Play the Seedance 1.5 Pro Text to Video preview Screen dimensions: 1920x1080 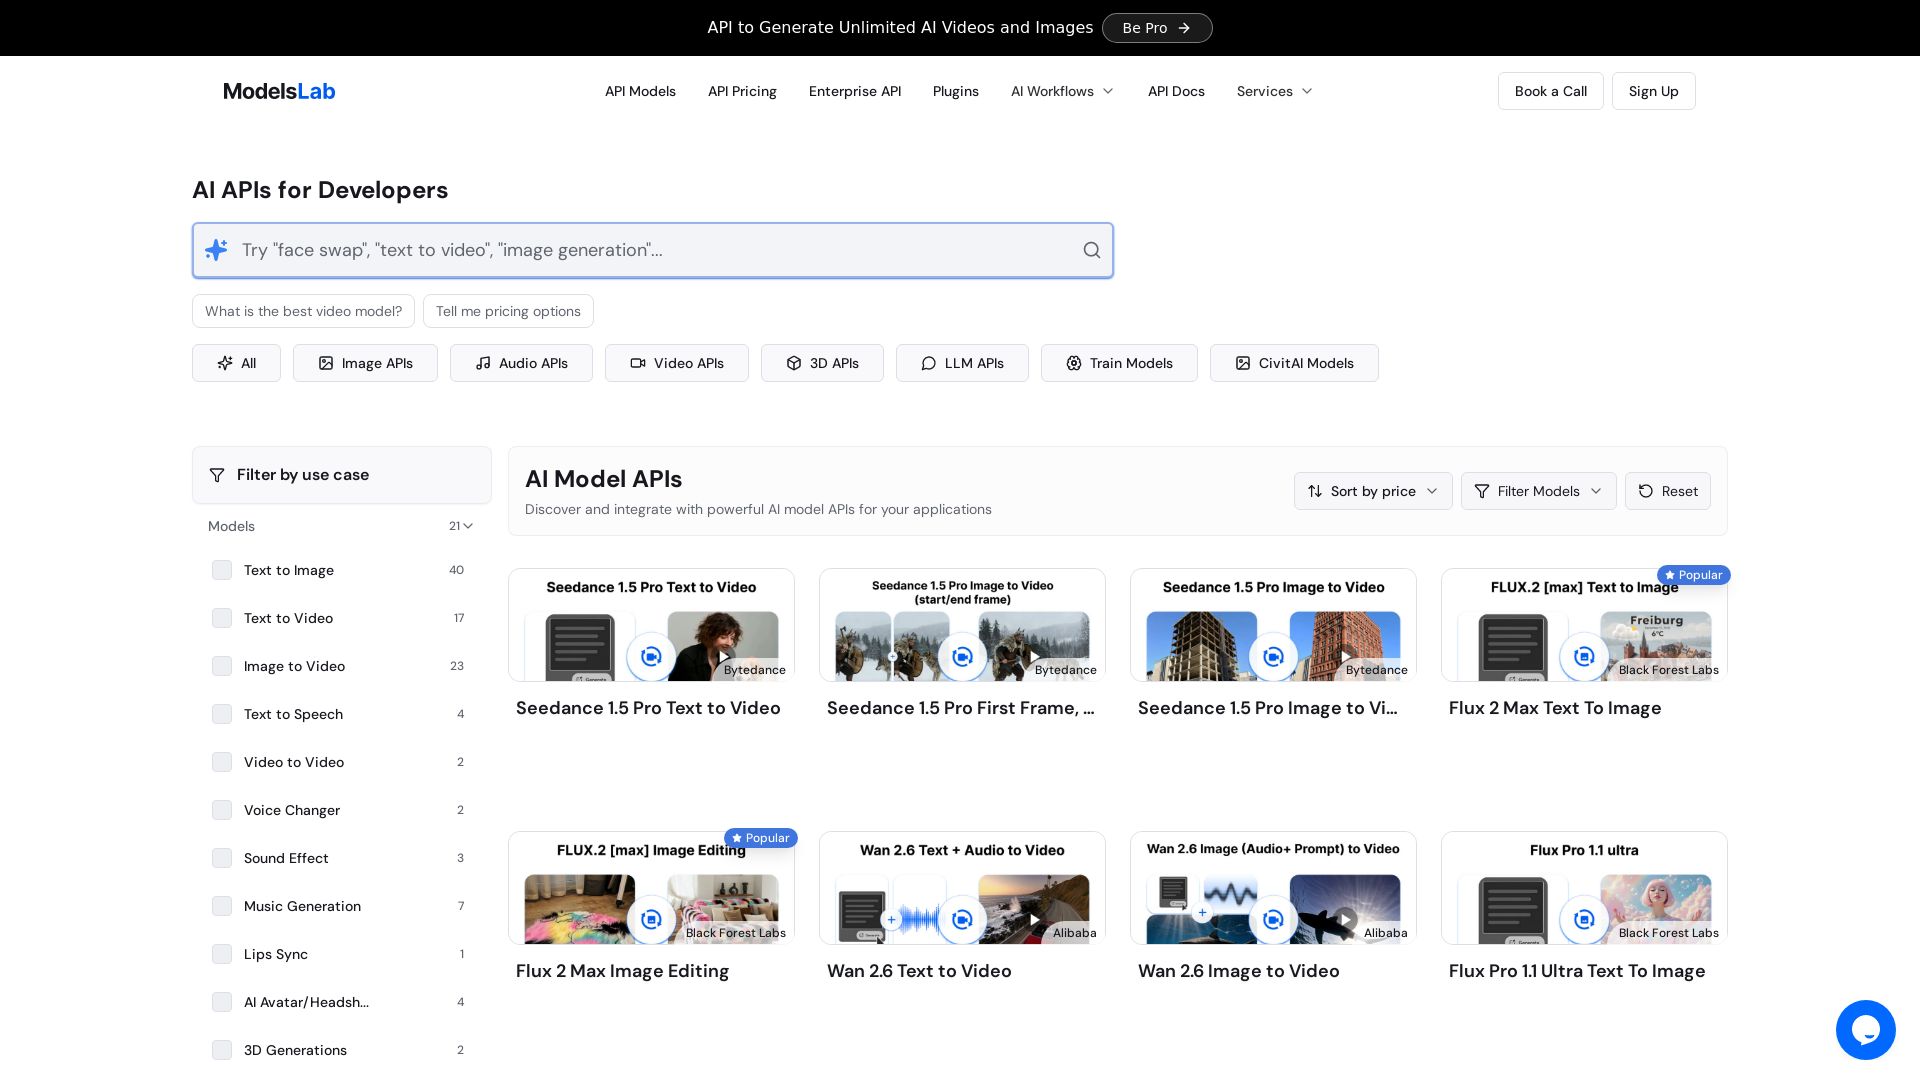pyautogui.click(x=724, y=657)
